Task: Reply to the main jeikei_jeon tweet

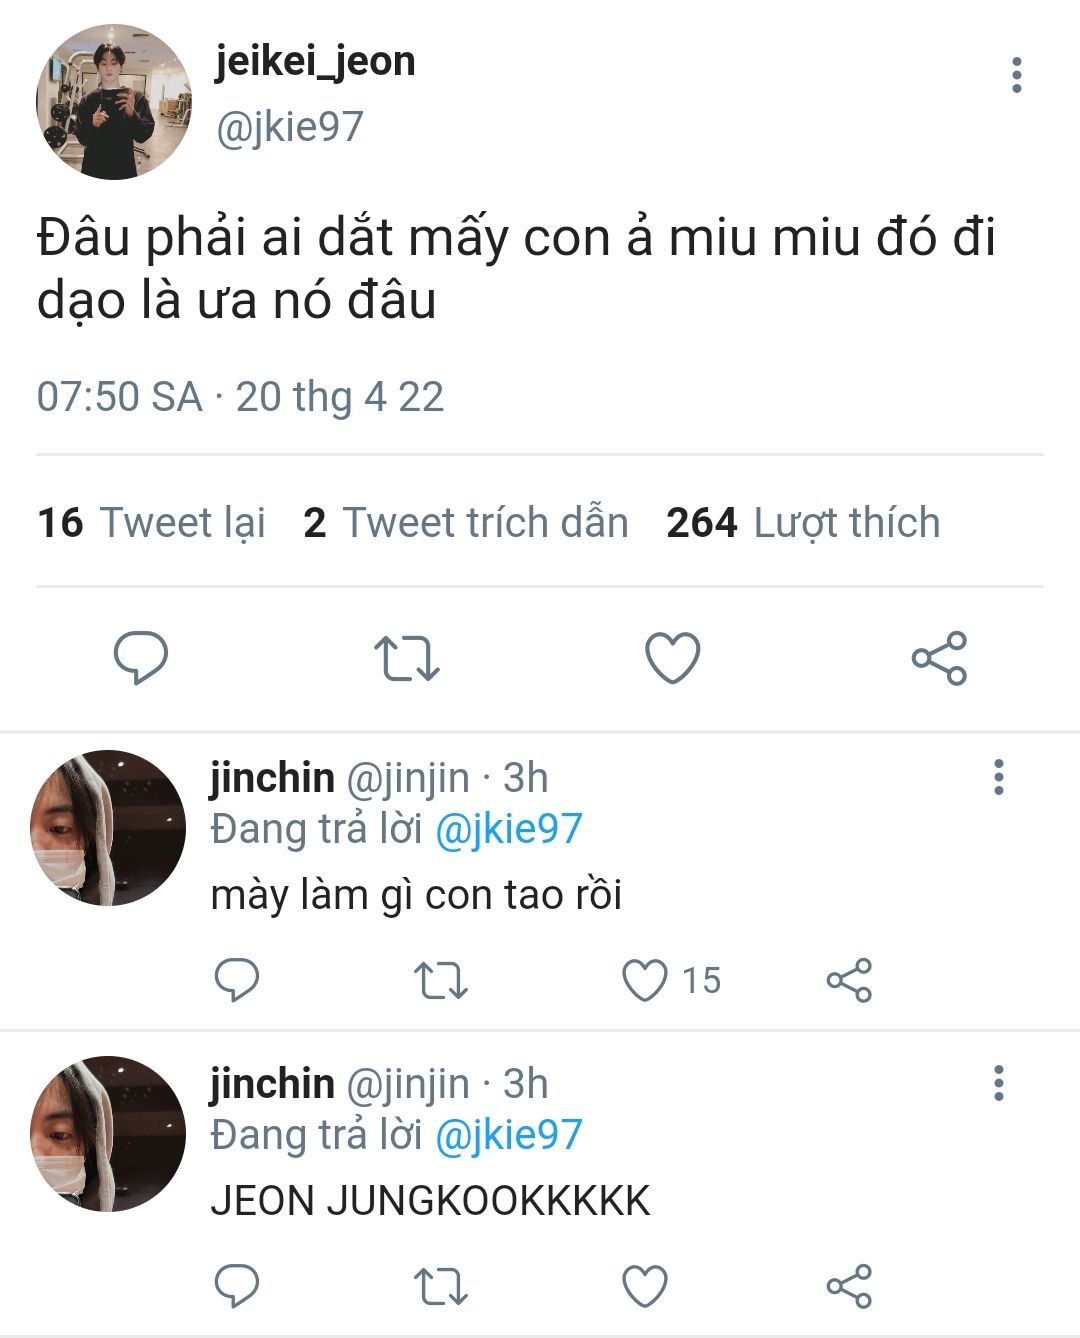Action: [140, 657]
